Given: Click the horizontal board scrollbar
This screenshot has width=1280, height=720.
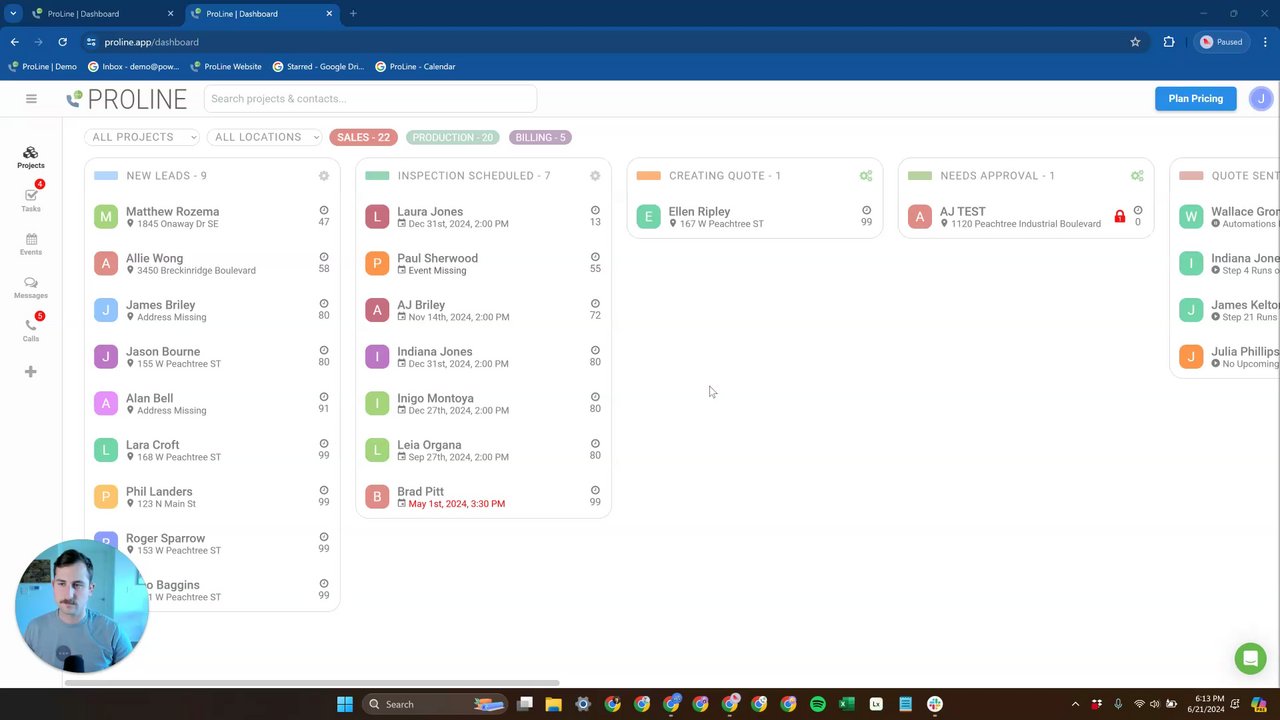Looking at the screenshot, I should point(311,683).
